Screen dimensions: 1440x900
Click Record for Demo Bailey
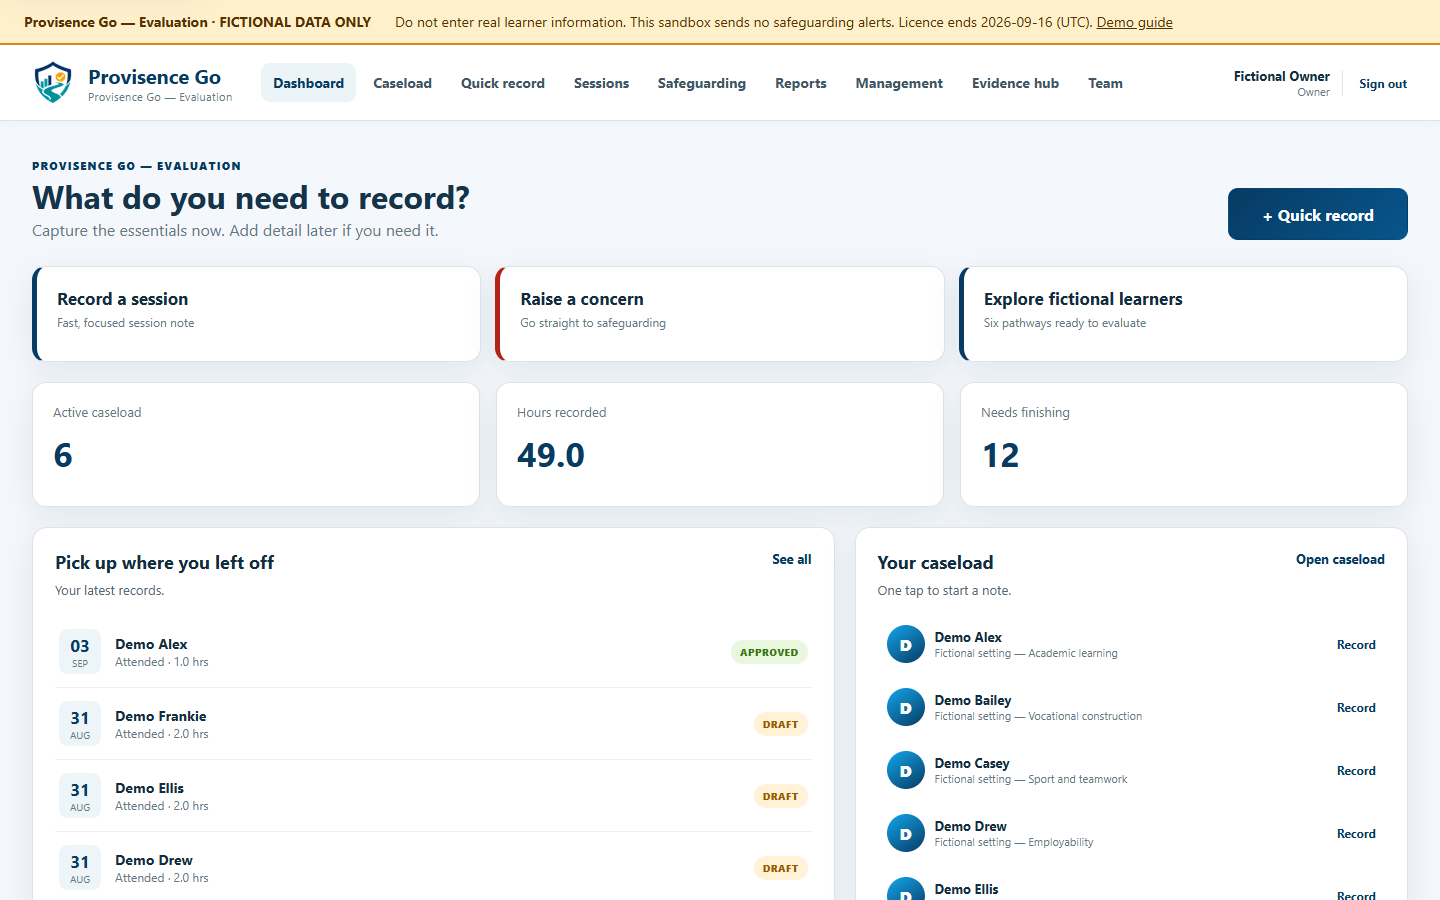click(x=1356, y=708)
